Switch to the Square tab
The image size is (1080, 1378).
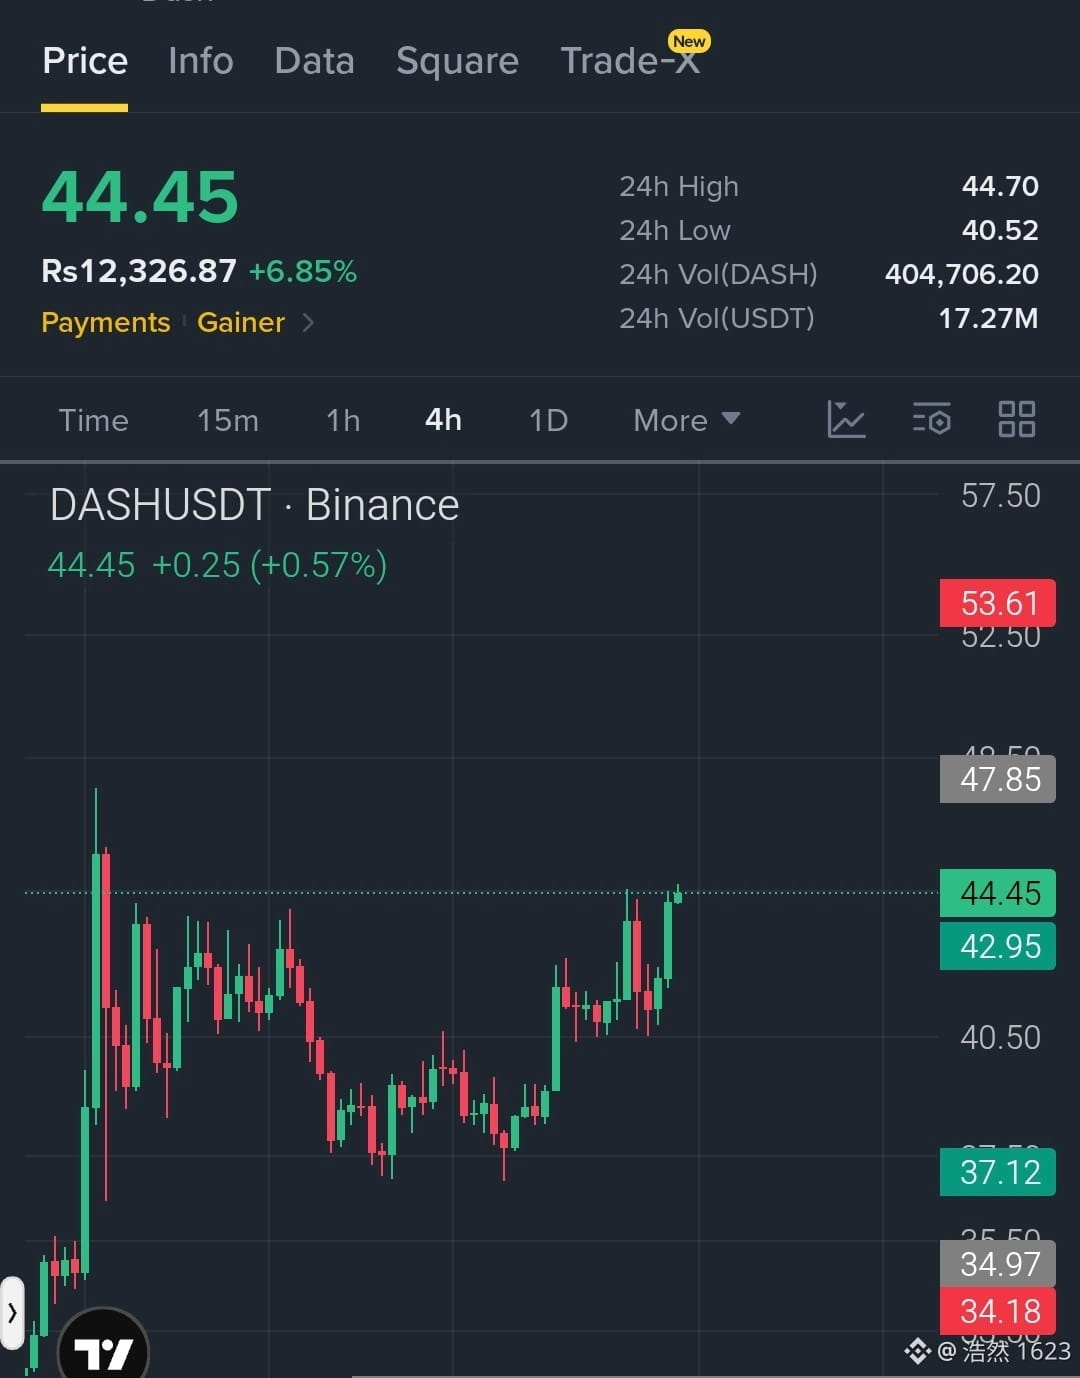(457, 61)
